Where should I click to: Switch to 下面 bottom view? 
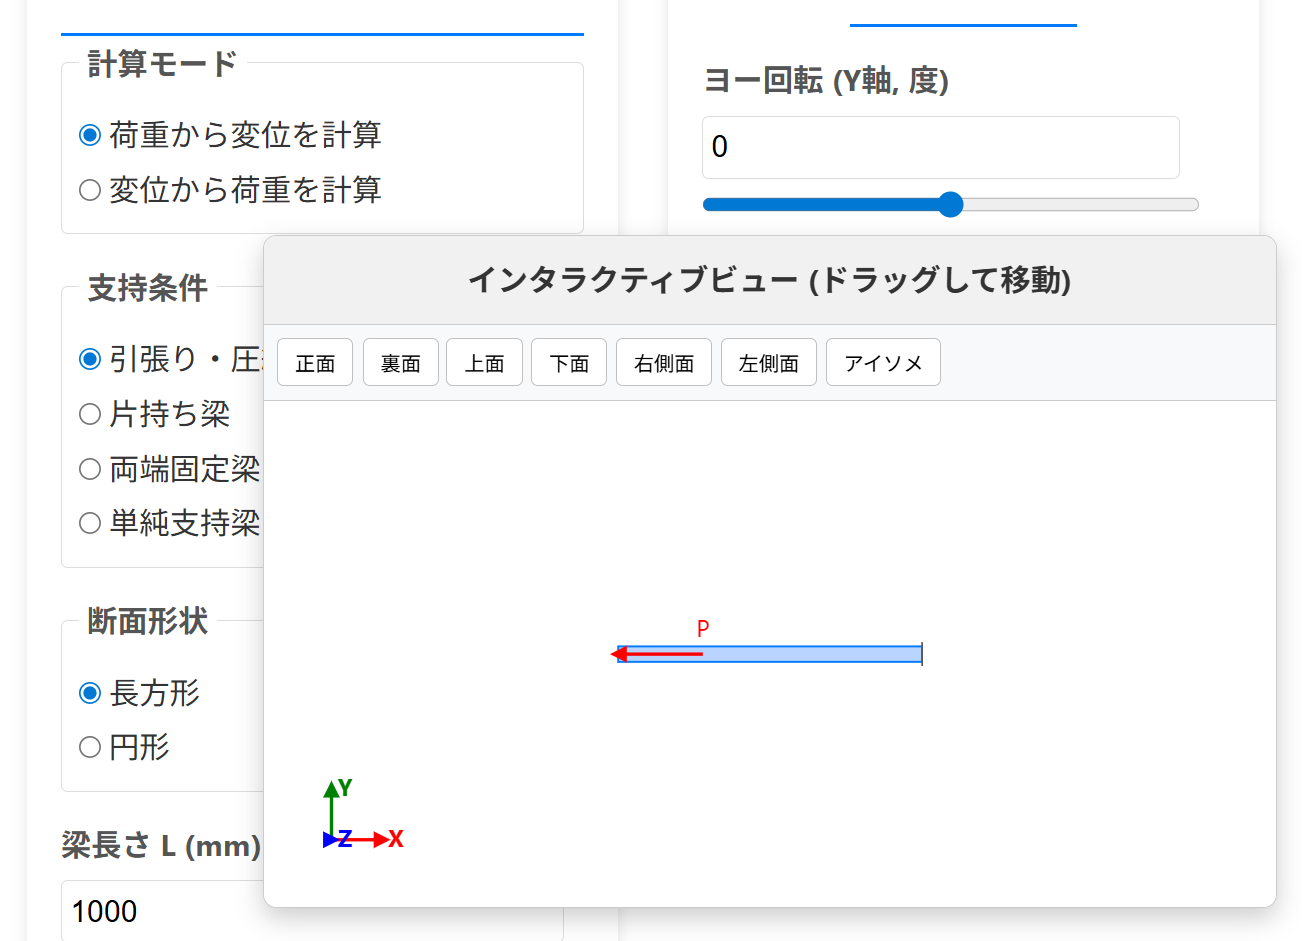(x=569, y=363)
